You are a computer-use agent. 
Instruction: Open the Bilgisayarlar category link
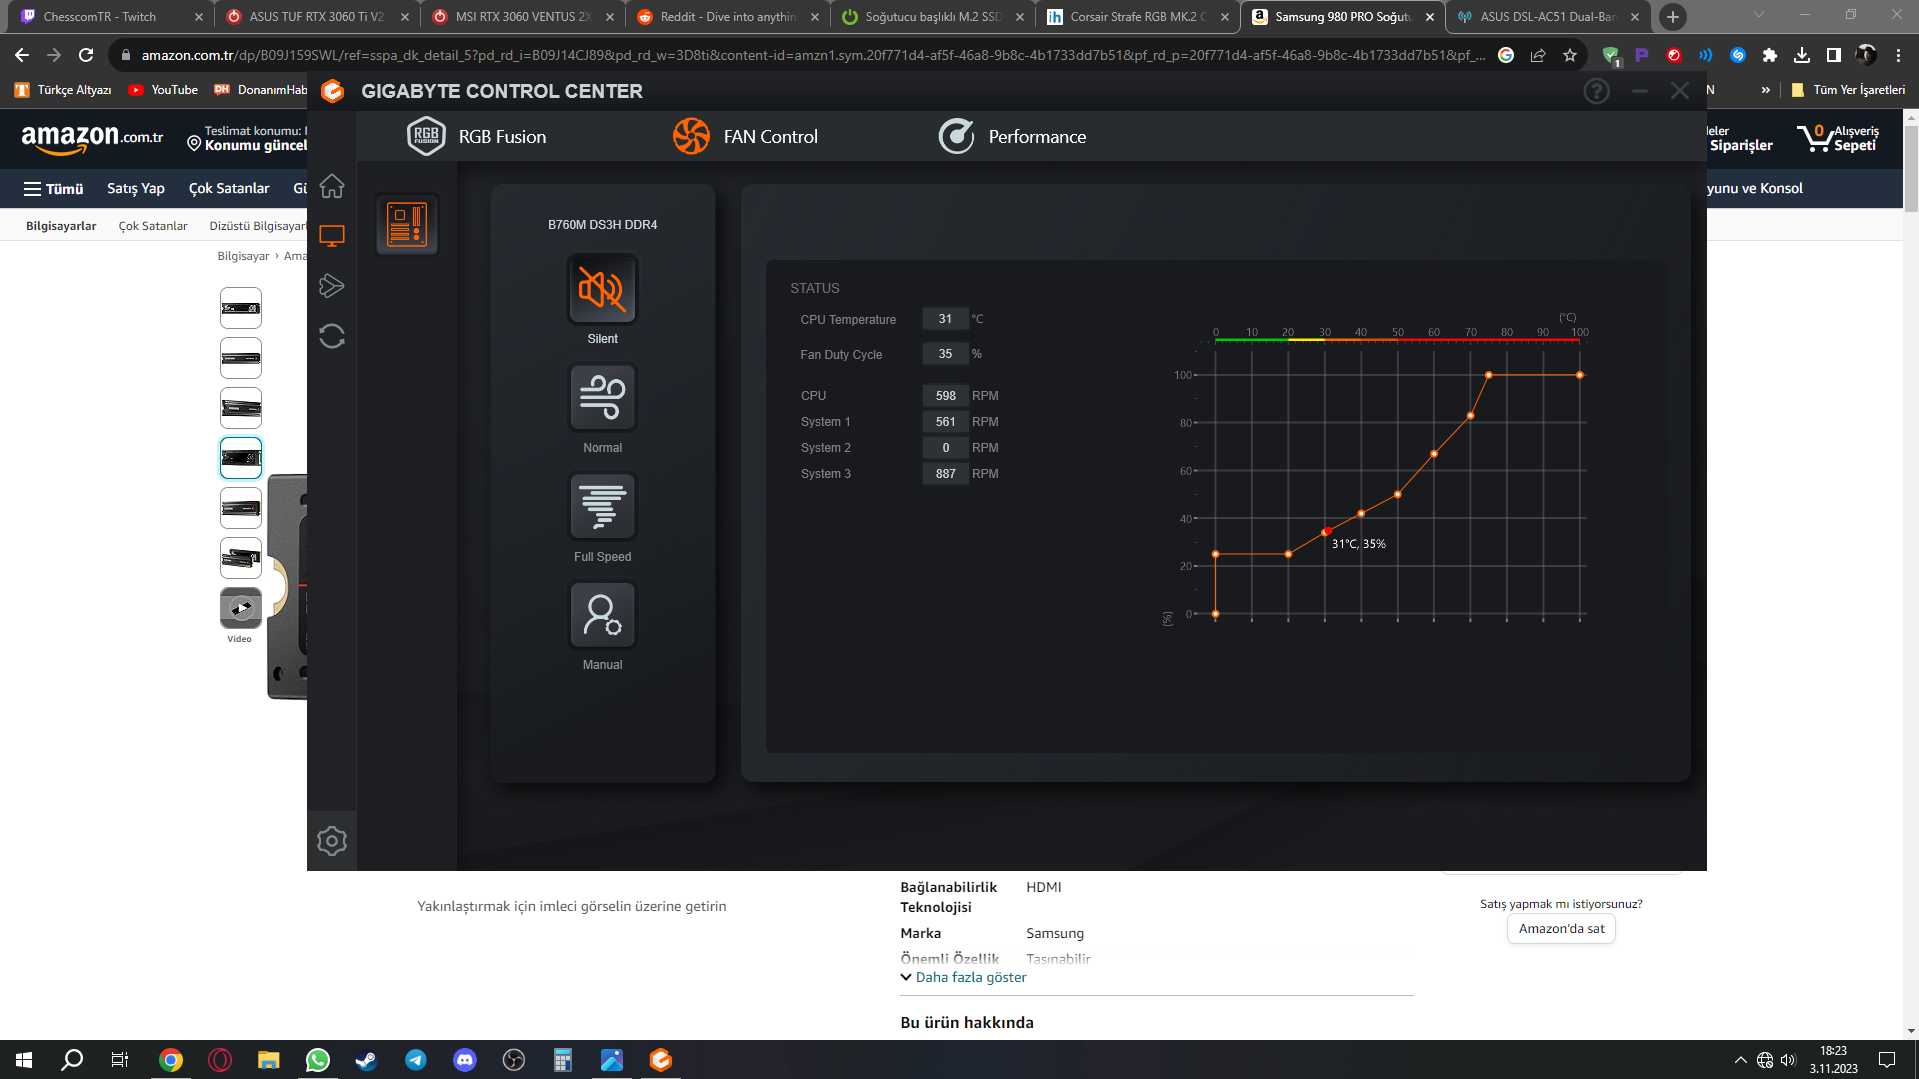pos(61,226)
